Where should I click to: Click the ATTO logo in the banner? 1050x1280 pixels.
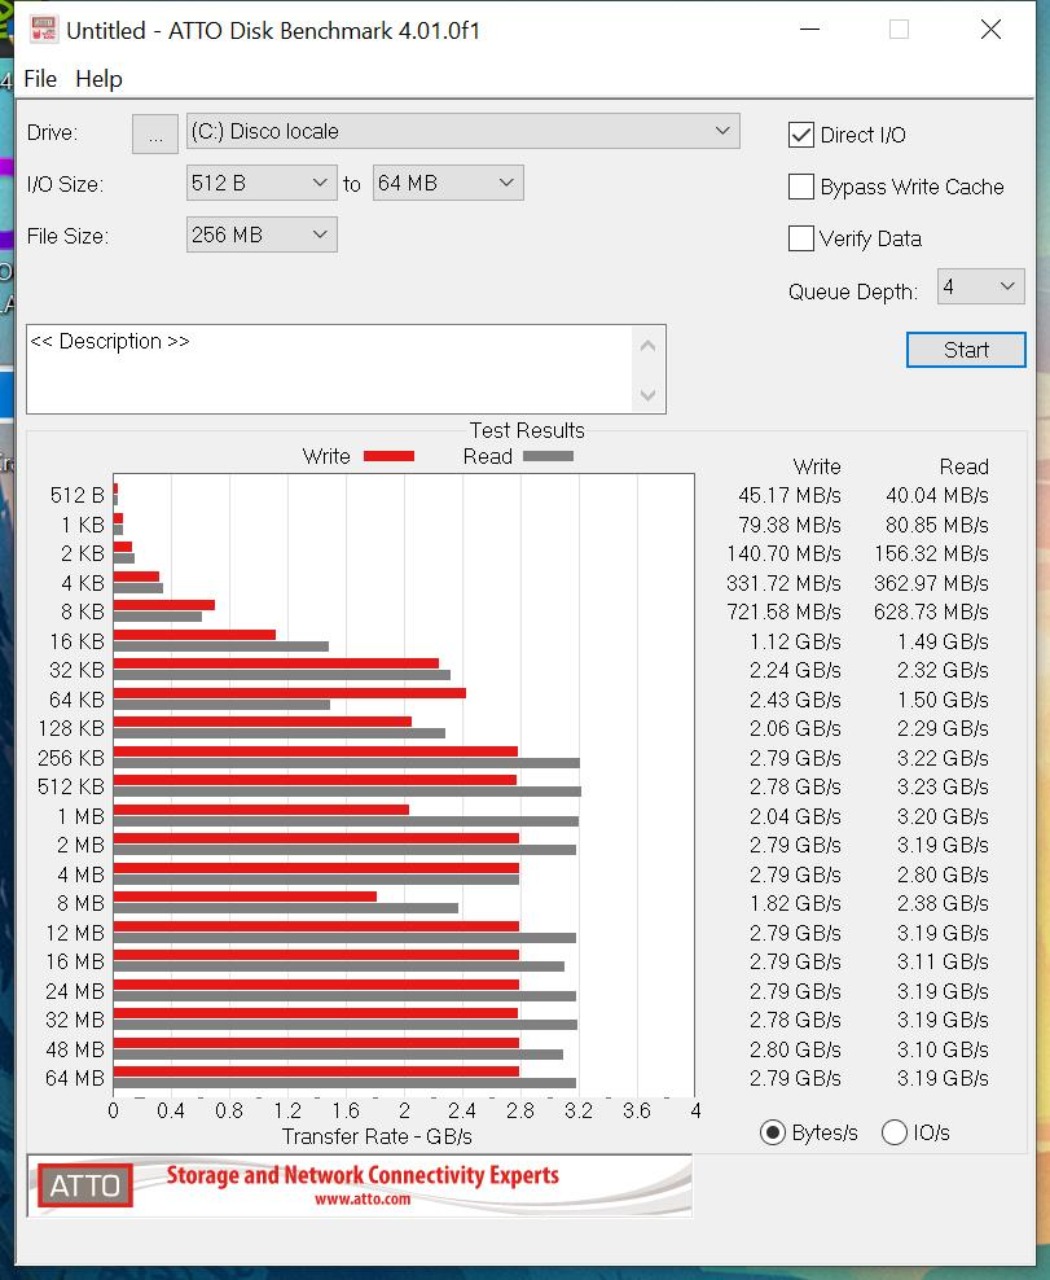85,1185
